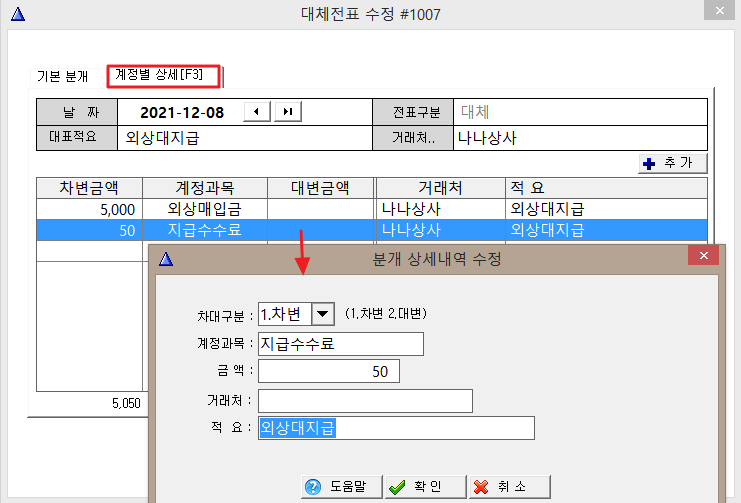Click the 적요 input with 외상대지급
This screenshot has height=503, width=741.
(396, 428)
